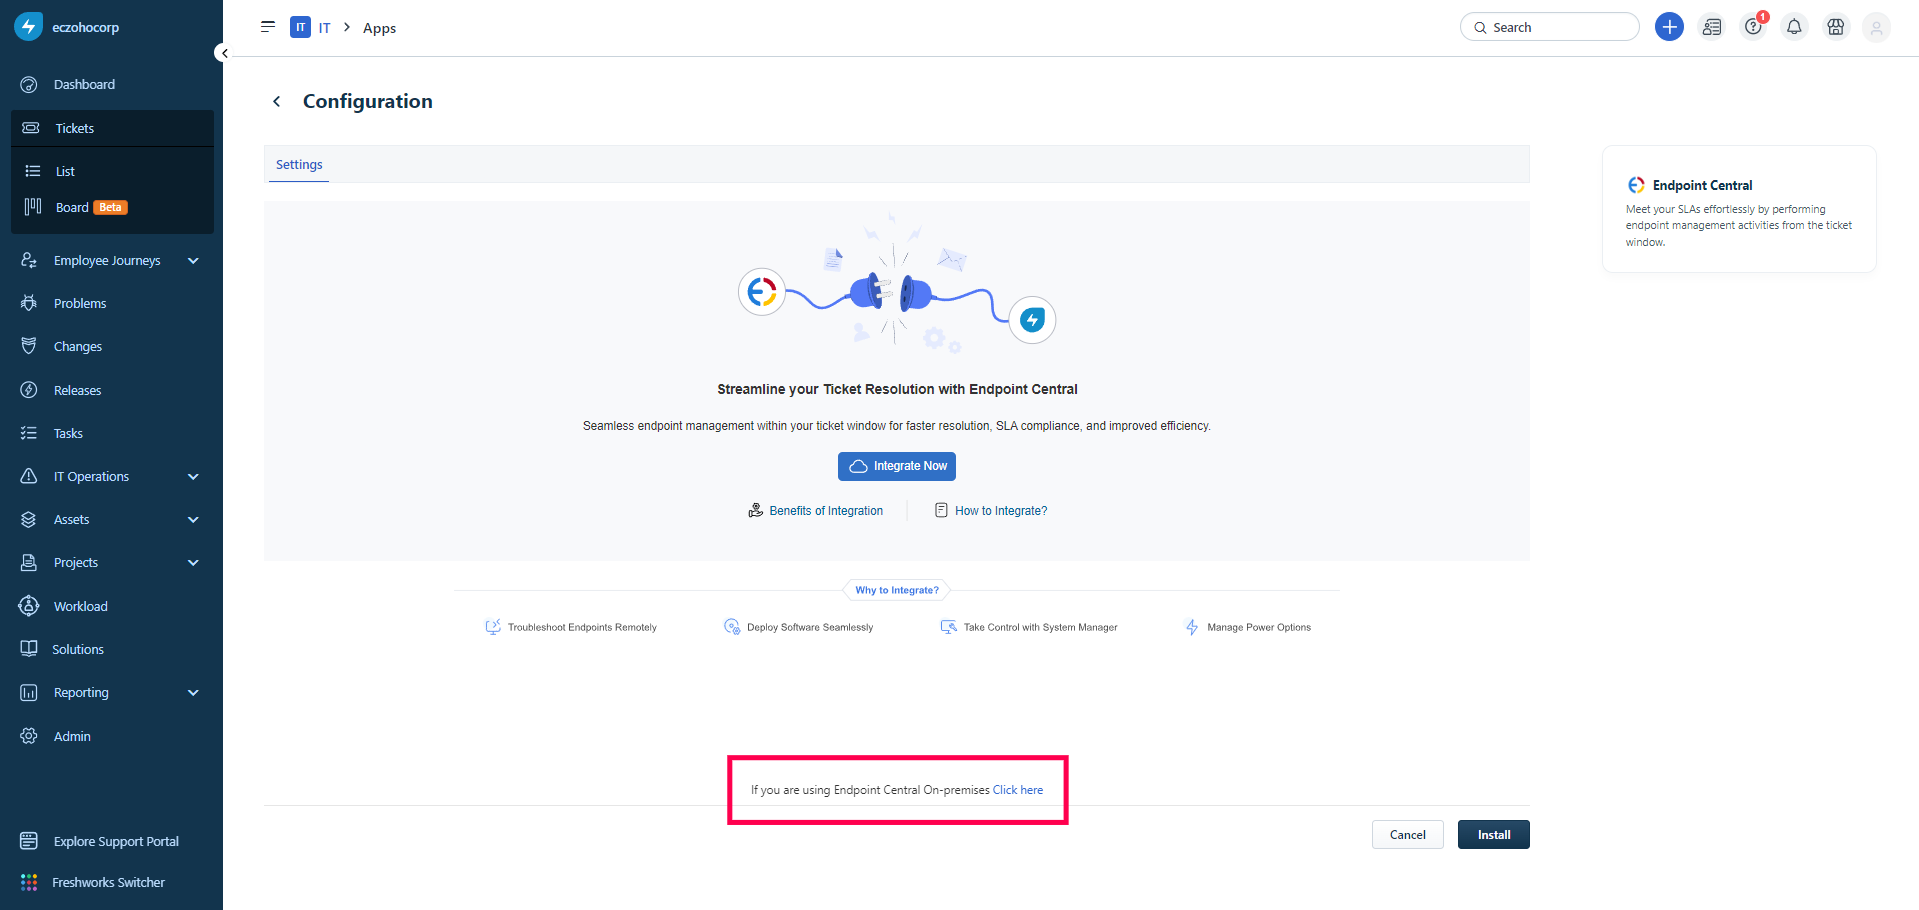Click the Apps breadcrumb
The width and height of the screenshot is (1919, 910).
click(379, 28)
